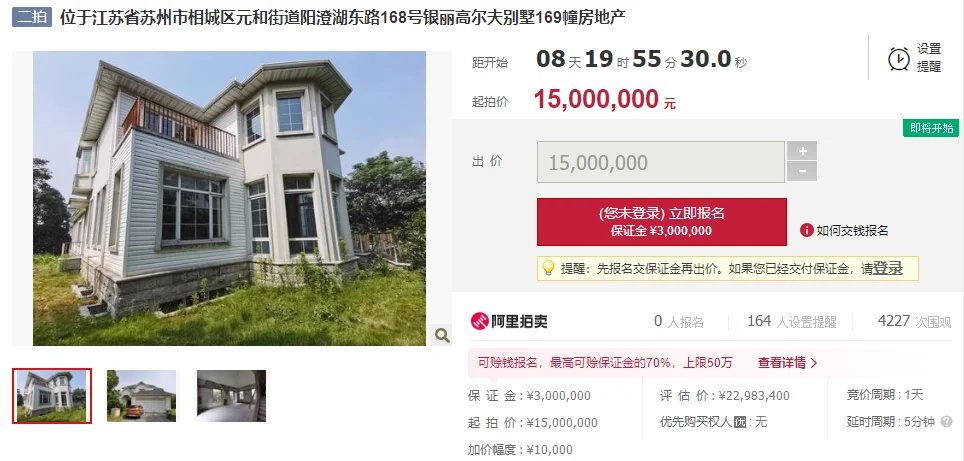
Task: Open the 登录 login link
Action: [x=888, y=268]
